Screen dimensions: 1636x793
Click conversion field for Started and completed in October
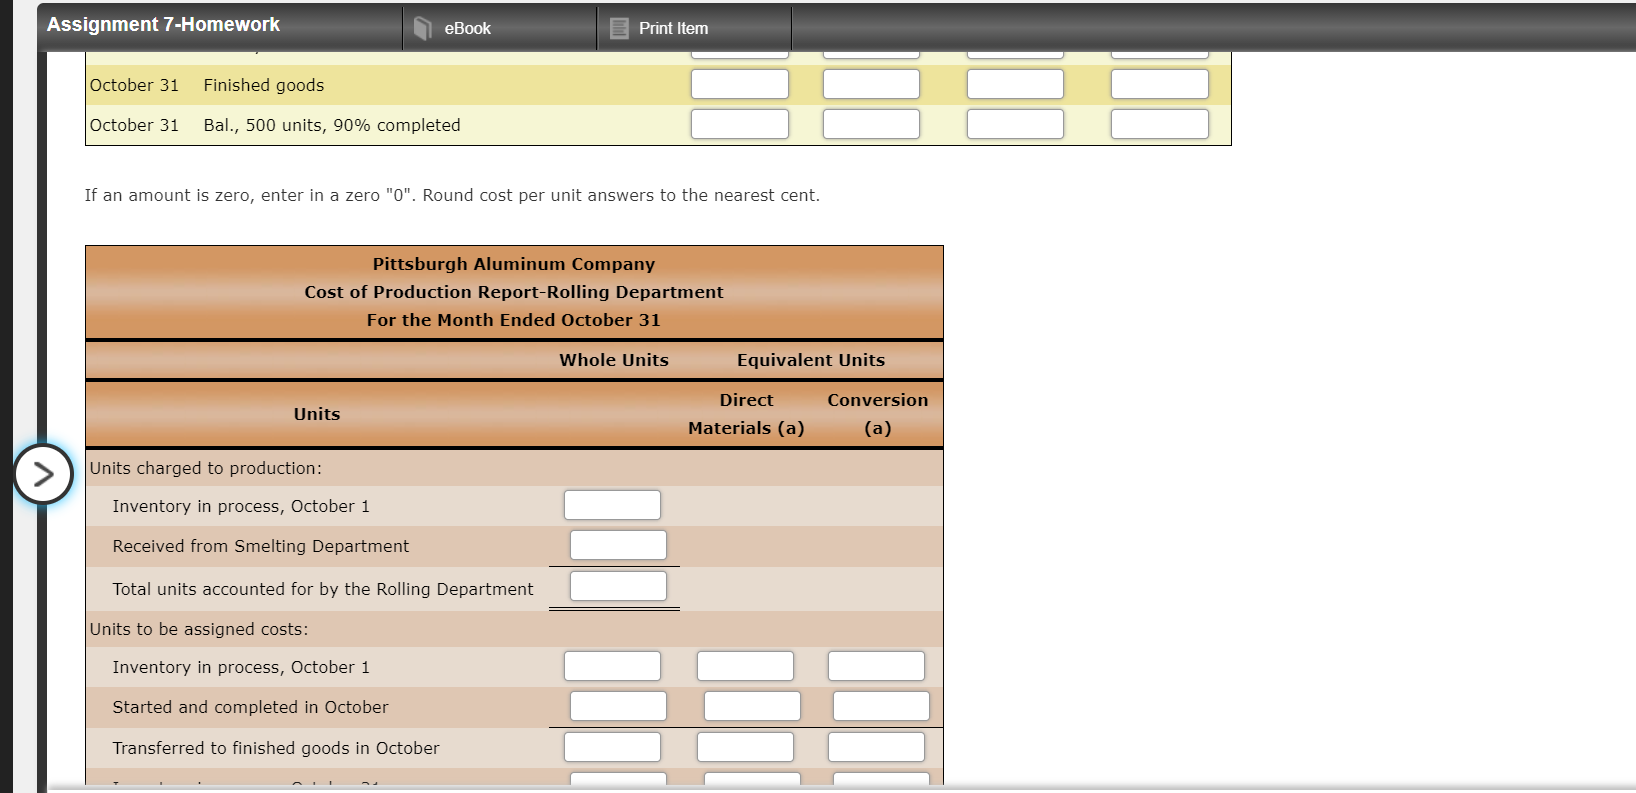pos(881,706)
